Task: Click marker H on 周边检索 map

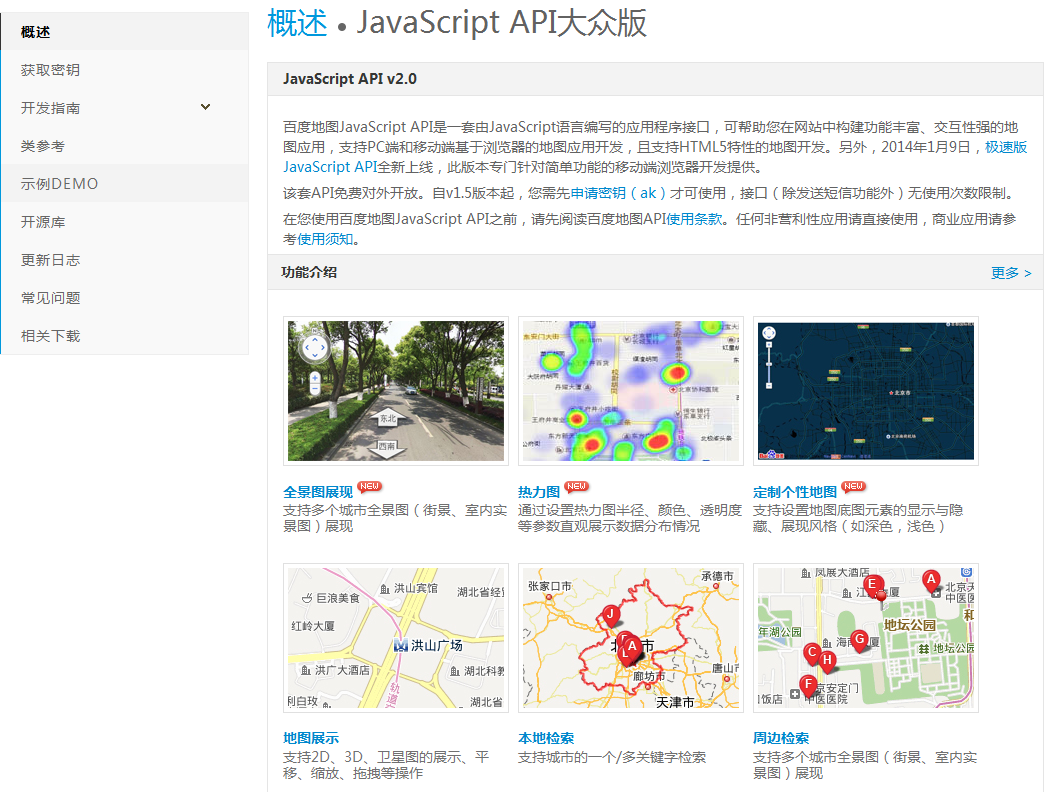Action: tap(827, 662)
